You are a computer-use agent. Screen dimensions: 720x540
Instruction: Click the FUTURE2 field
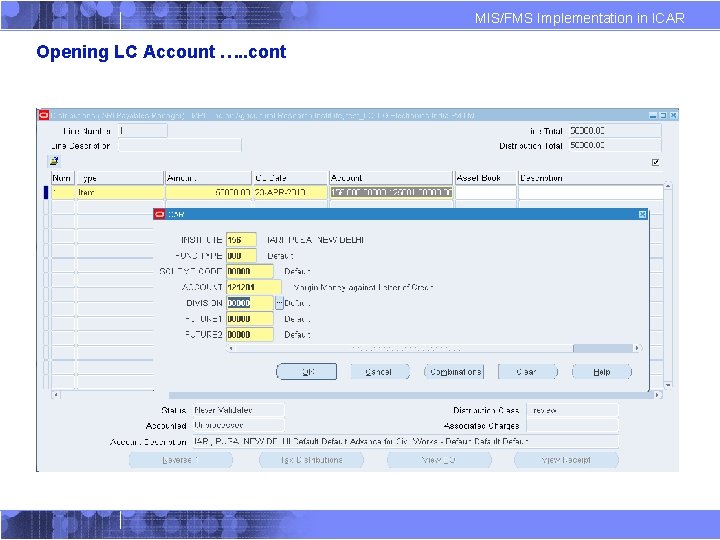click(x=250, y=334)
